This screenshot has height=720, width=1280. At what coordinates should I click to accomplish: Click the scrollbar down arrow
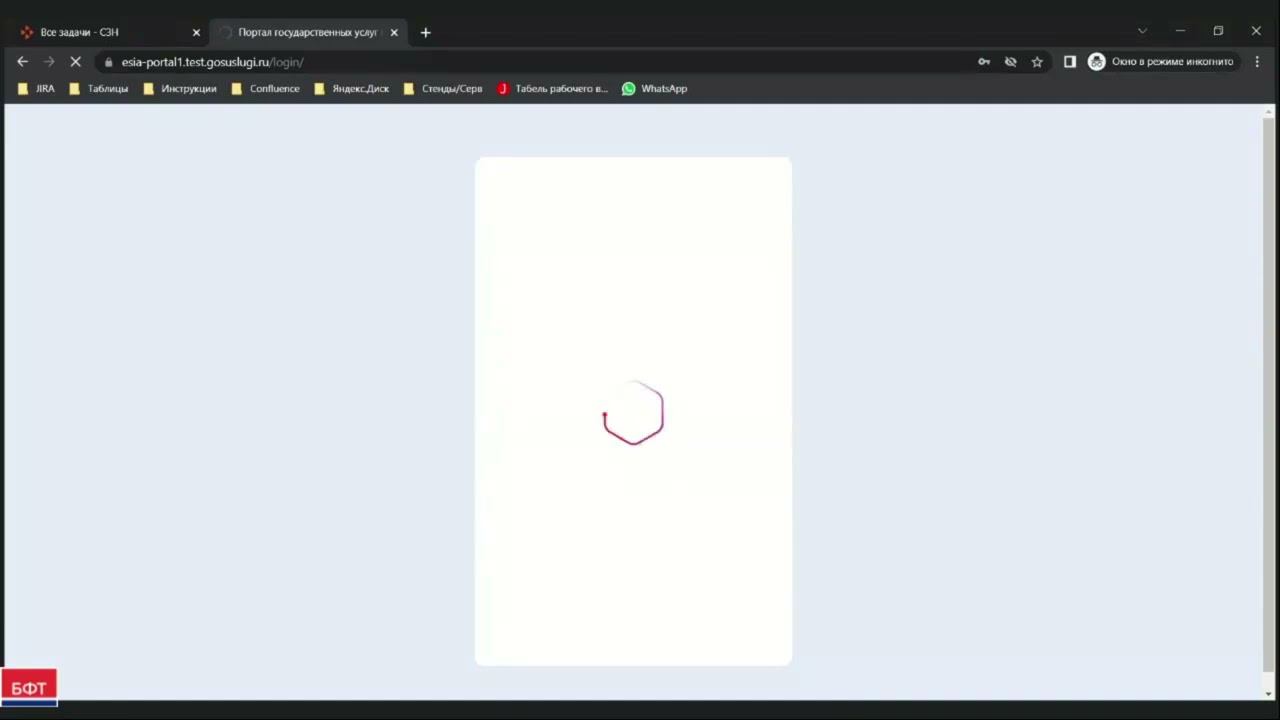coord(1269,693)
